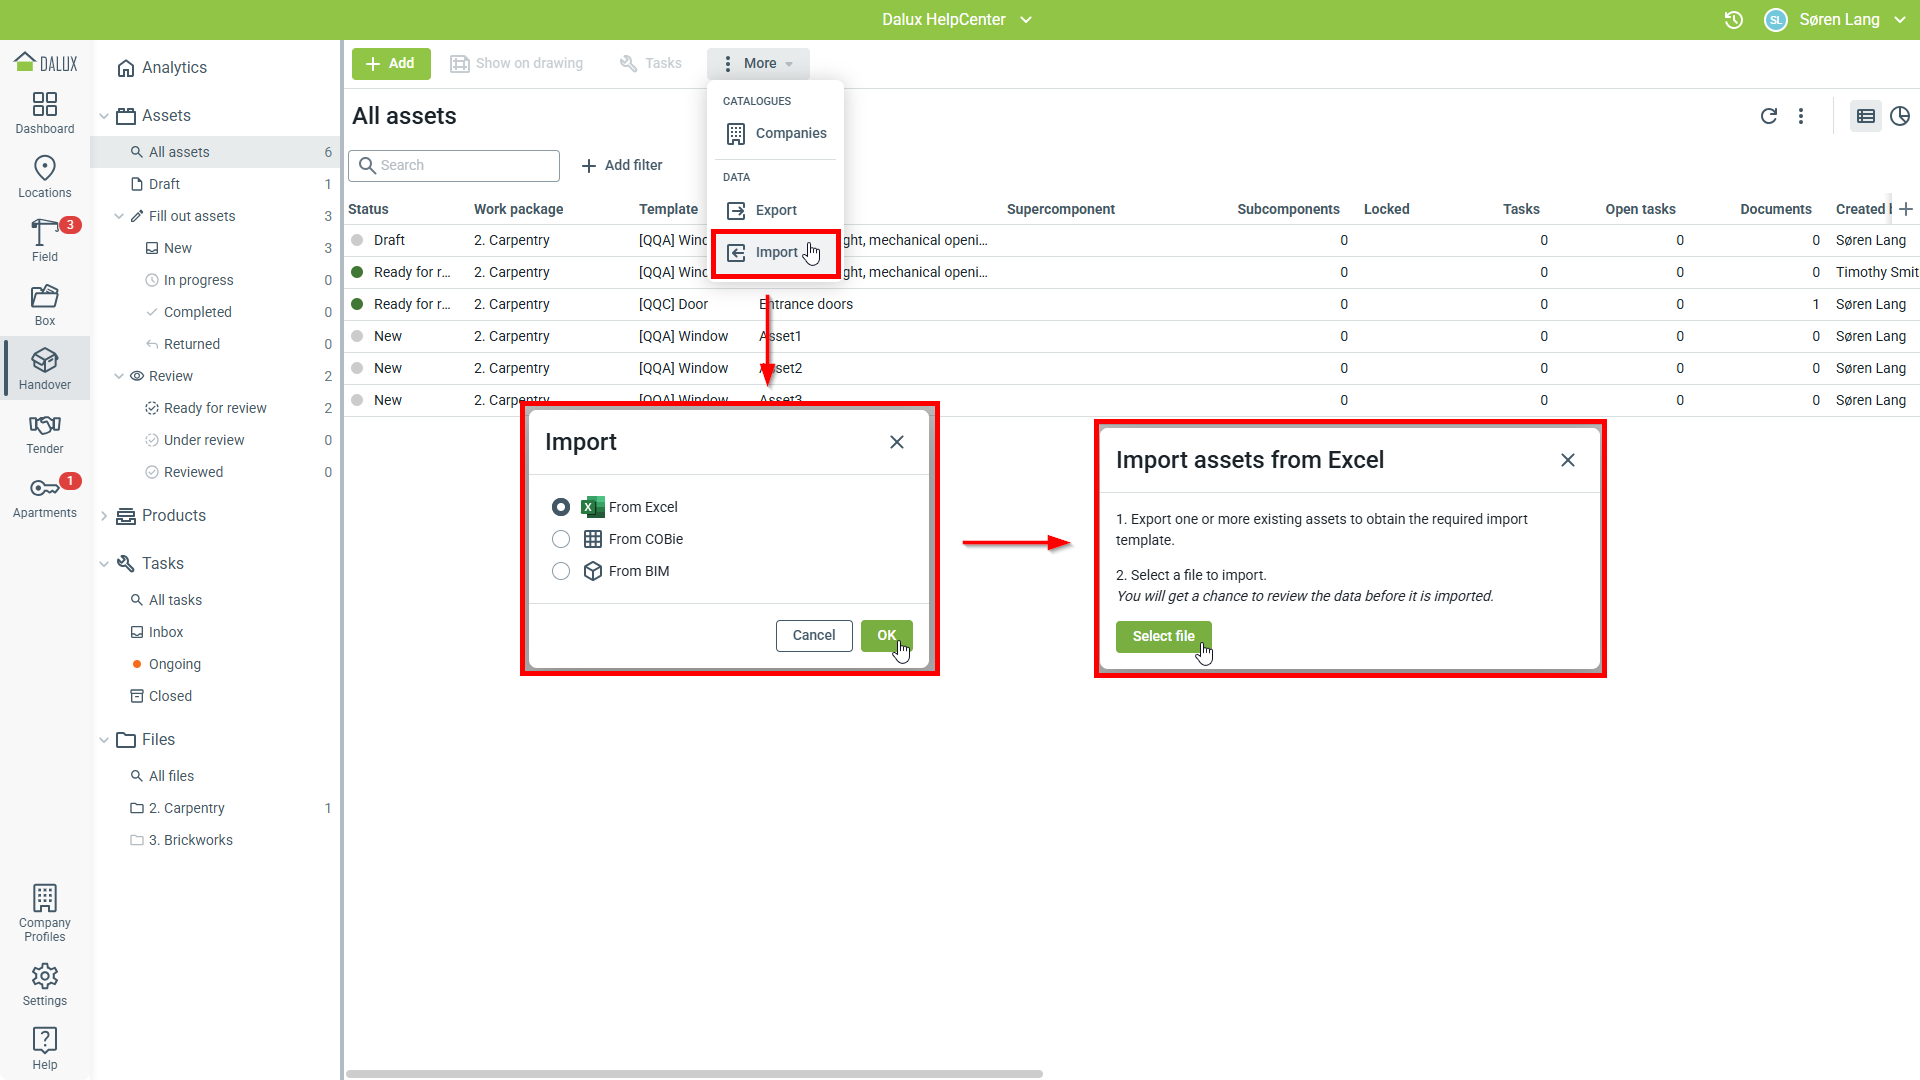Select the From Excel radio option

tap(561, 507)
